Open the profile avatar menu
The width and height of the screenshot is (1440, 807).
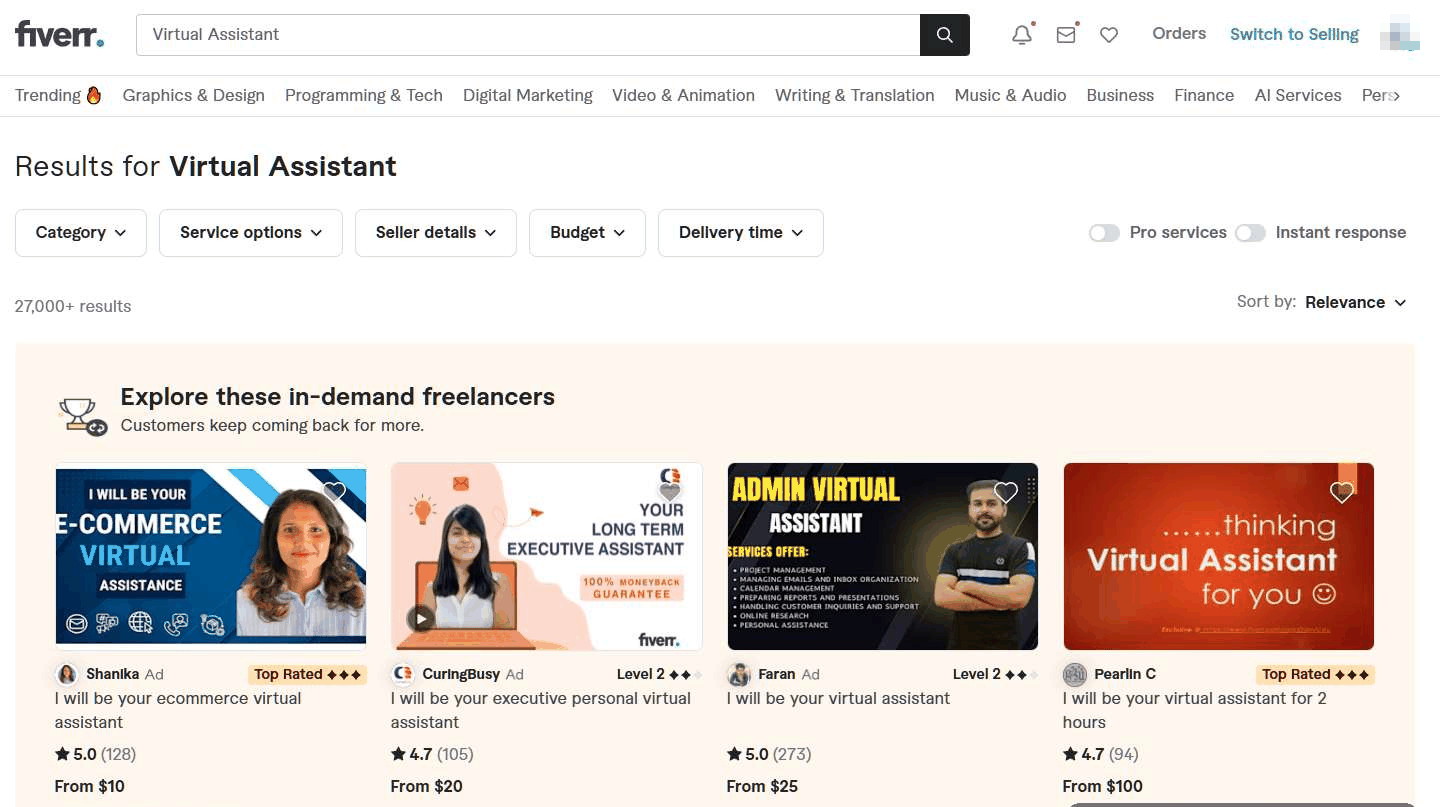pyautogui.click(x=1400, y=35)
